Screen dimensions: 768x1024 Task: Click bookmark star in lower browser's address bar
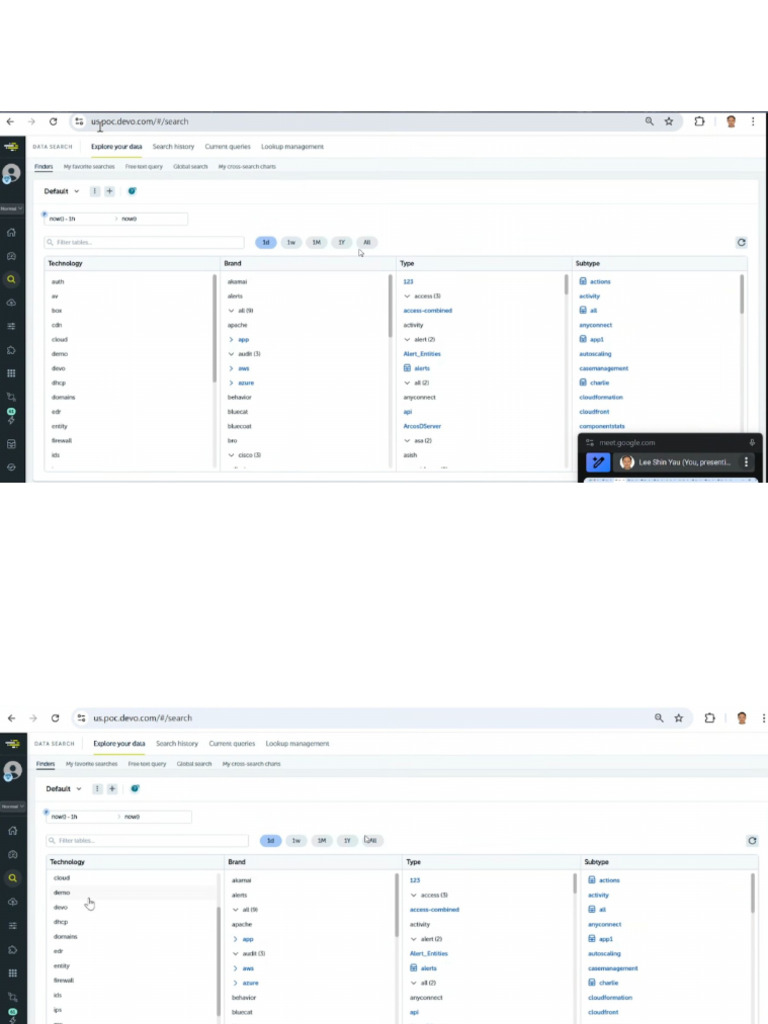click(678, 718)
